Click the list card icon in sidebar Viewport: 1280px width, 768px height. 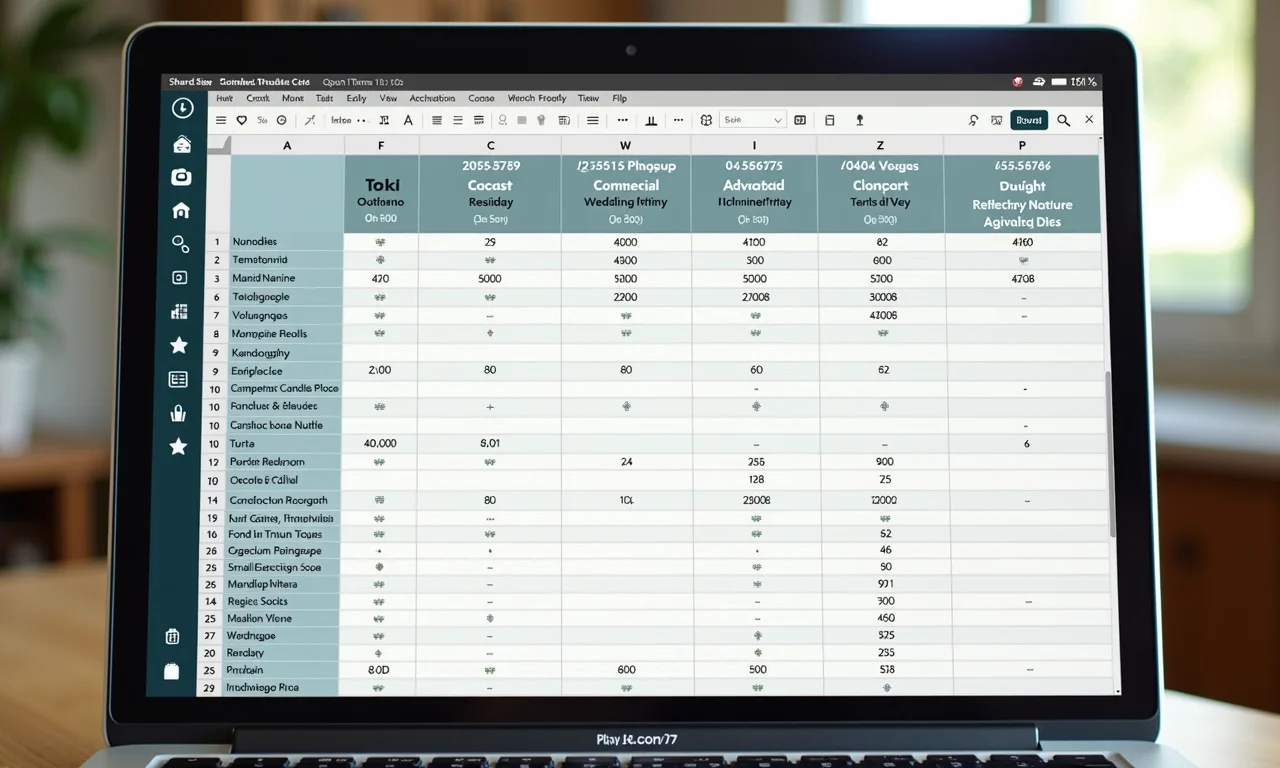[x=179, y=379]
